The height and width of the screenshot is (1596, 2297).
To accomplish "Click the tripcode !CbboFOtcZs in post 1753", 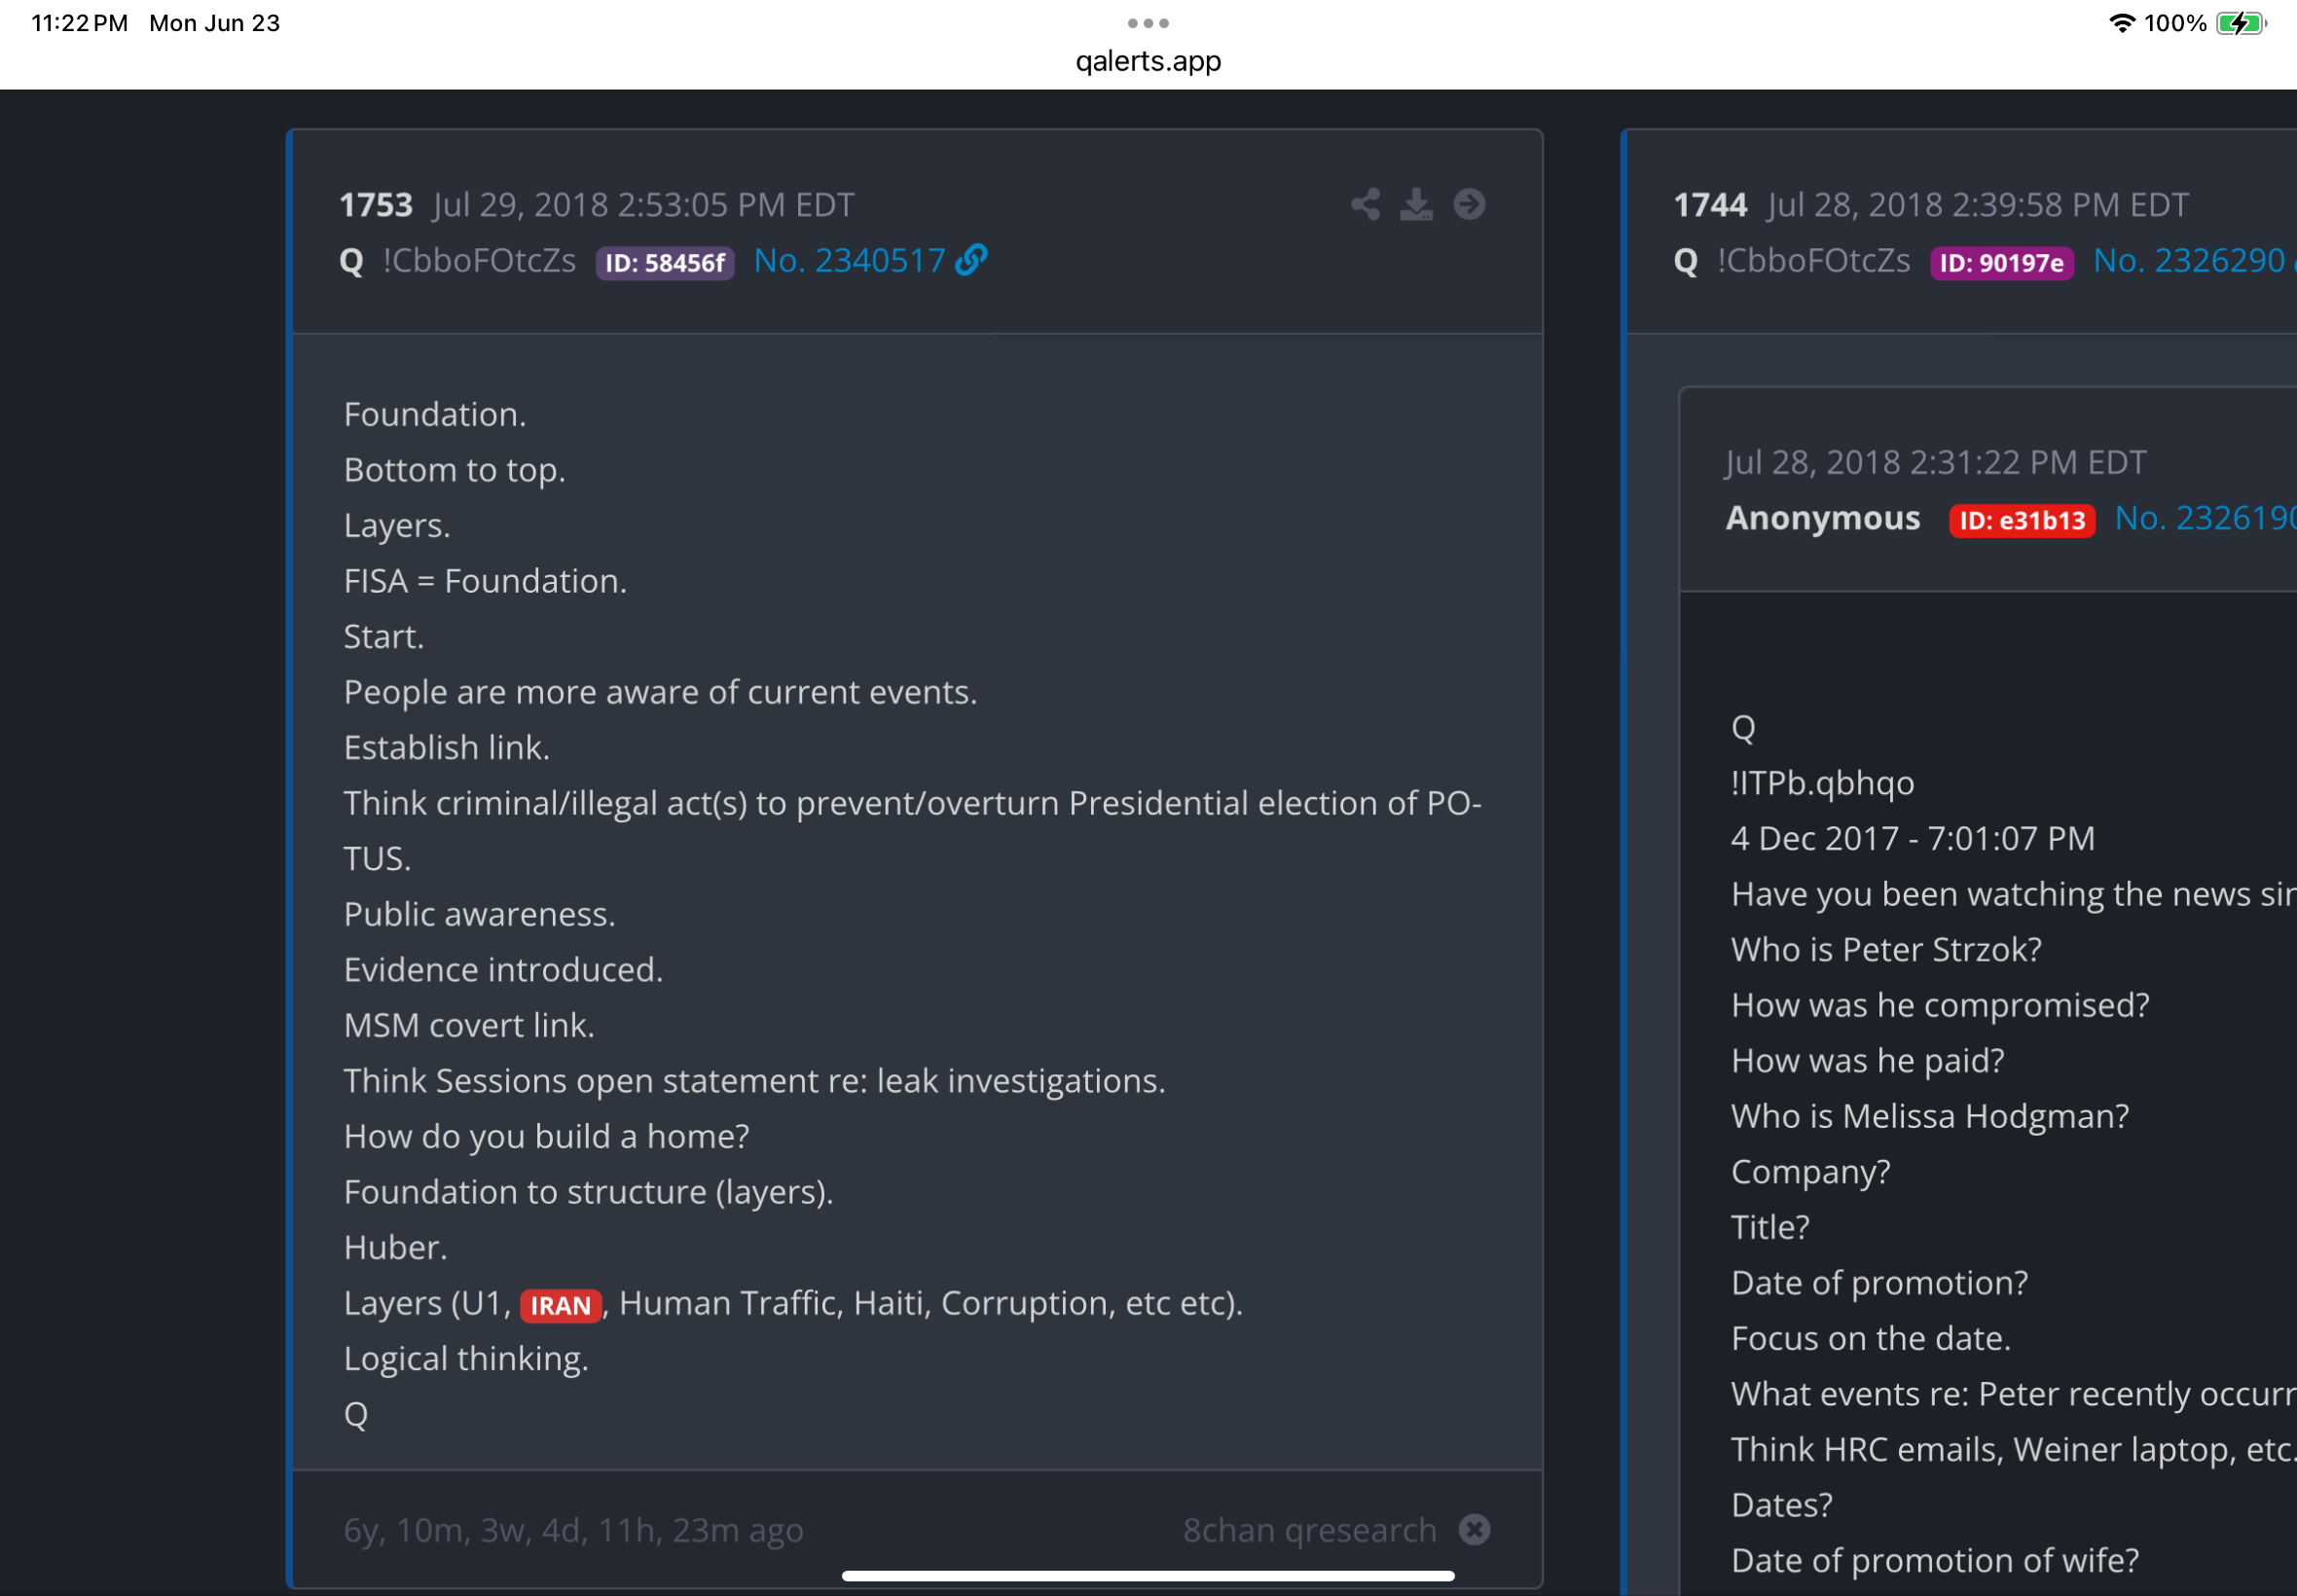I will pos(479,261).
